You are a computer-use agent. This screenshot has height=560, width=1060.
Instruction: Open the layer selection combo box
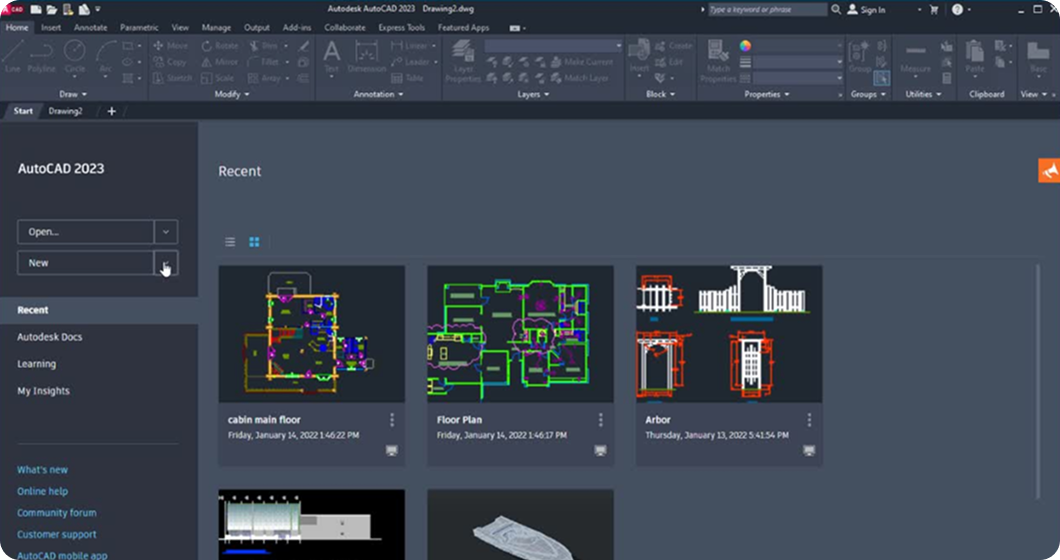coord(553,45)
